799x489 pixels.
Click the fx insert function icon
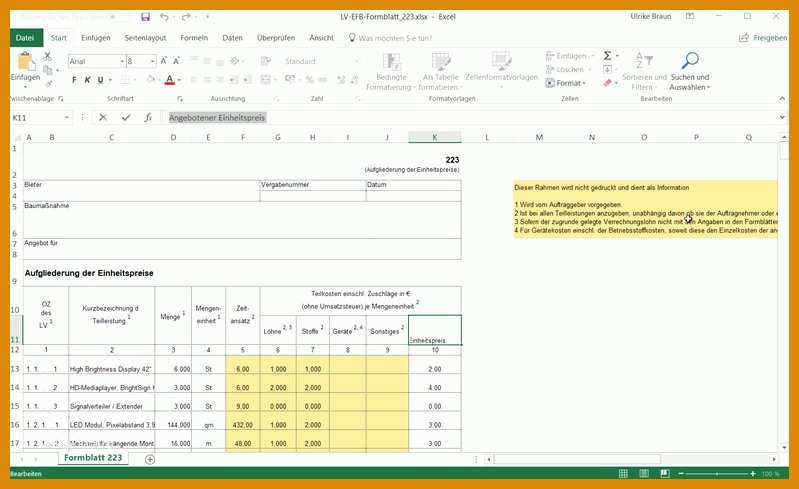point(148,118)
